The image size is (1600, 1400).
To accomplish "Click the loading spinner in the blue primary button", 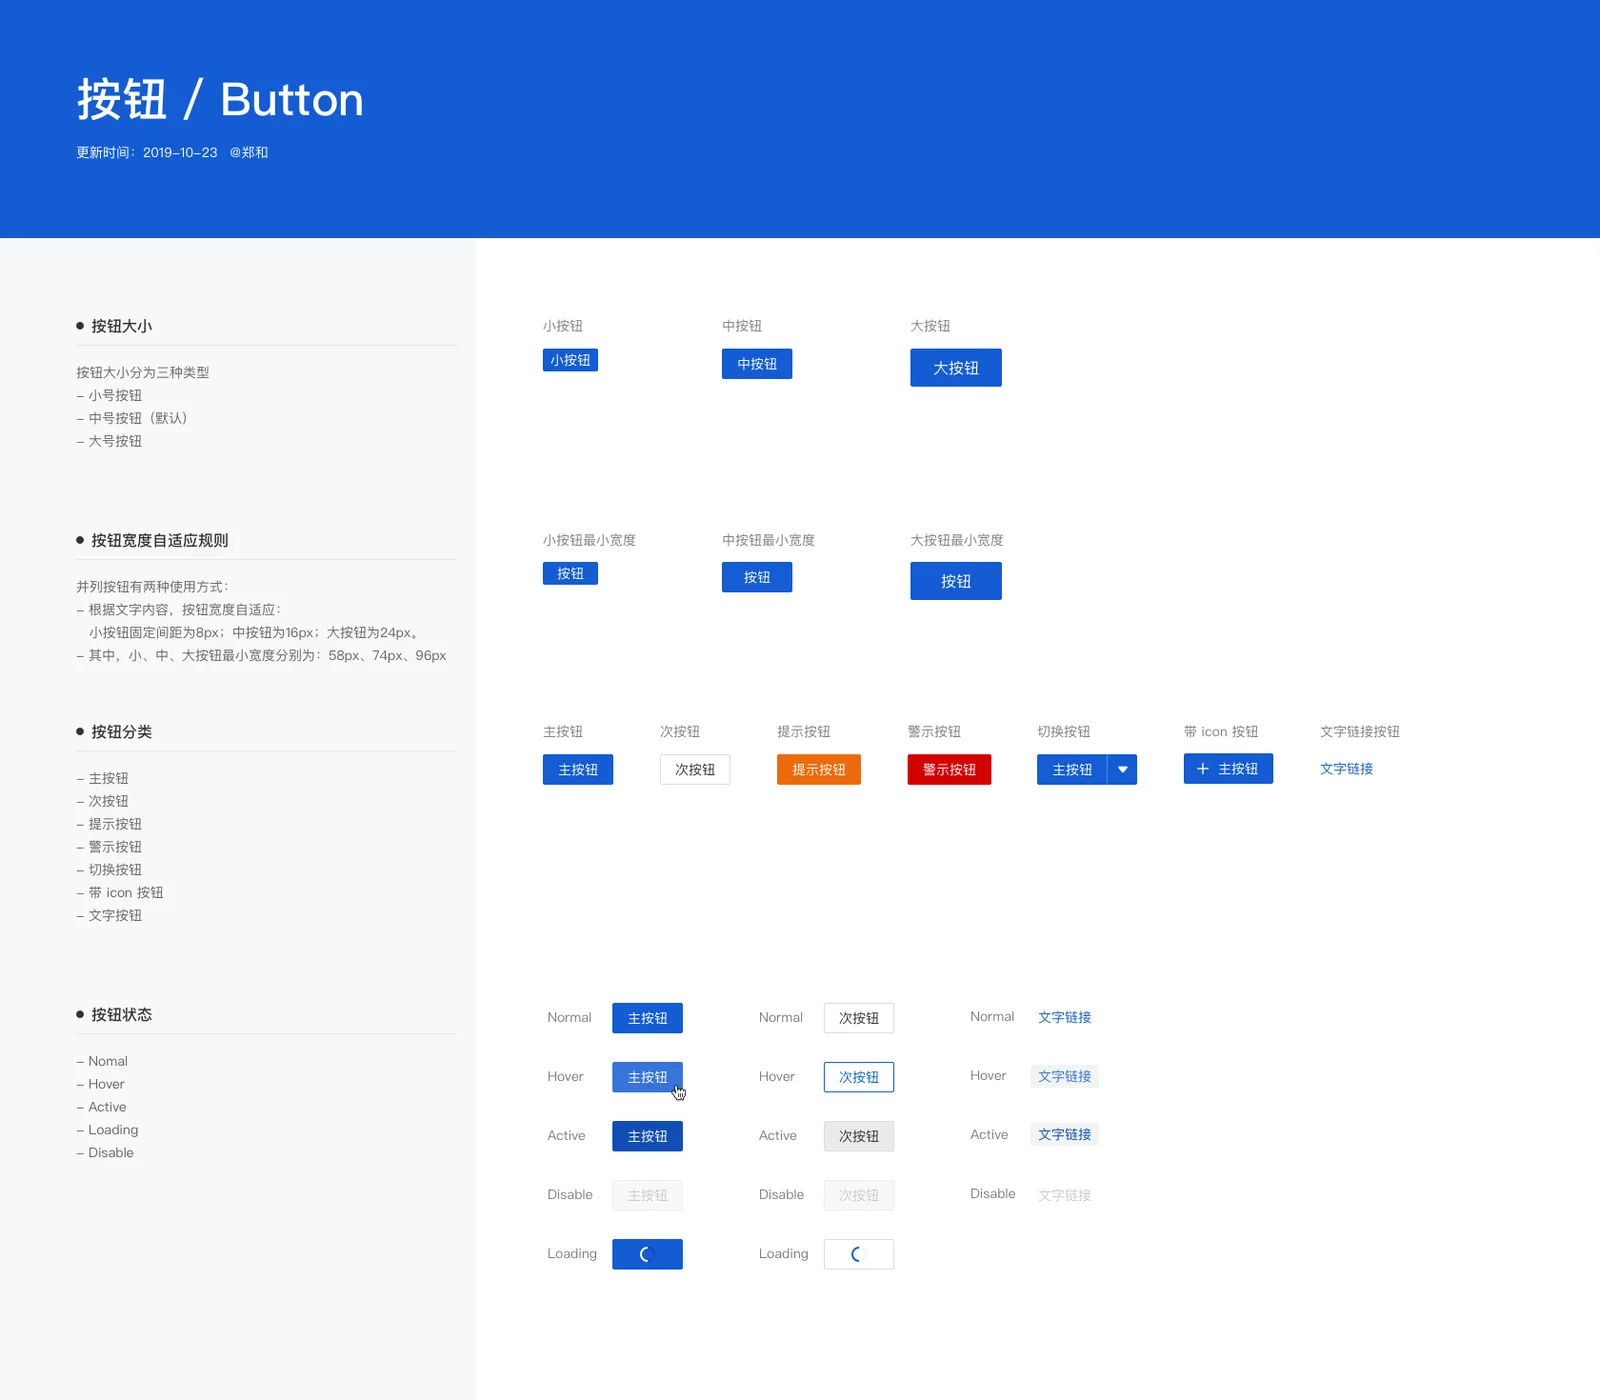I will click(x=647, y=1254).
